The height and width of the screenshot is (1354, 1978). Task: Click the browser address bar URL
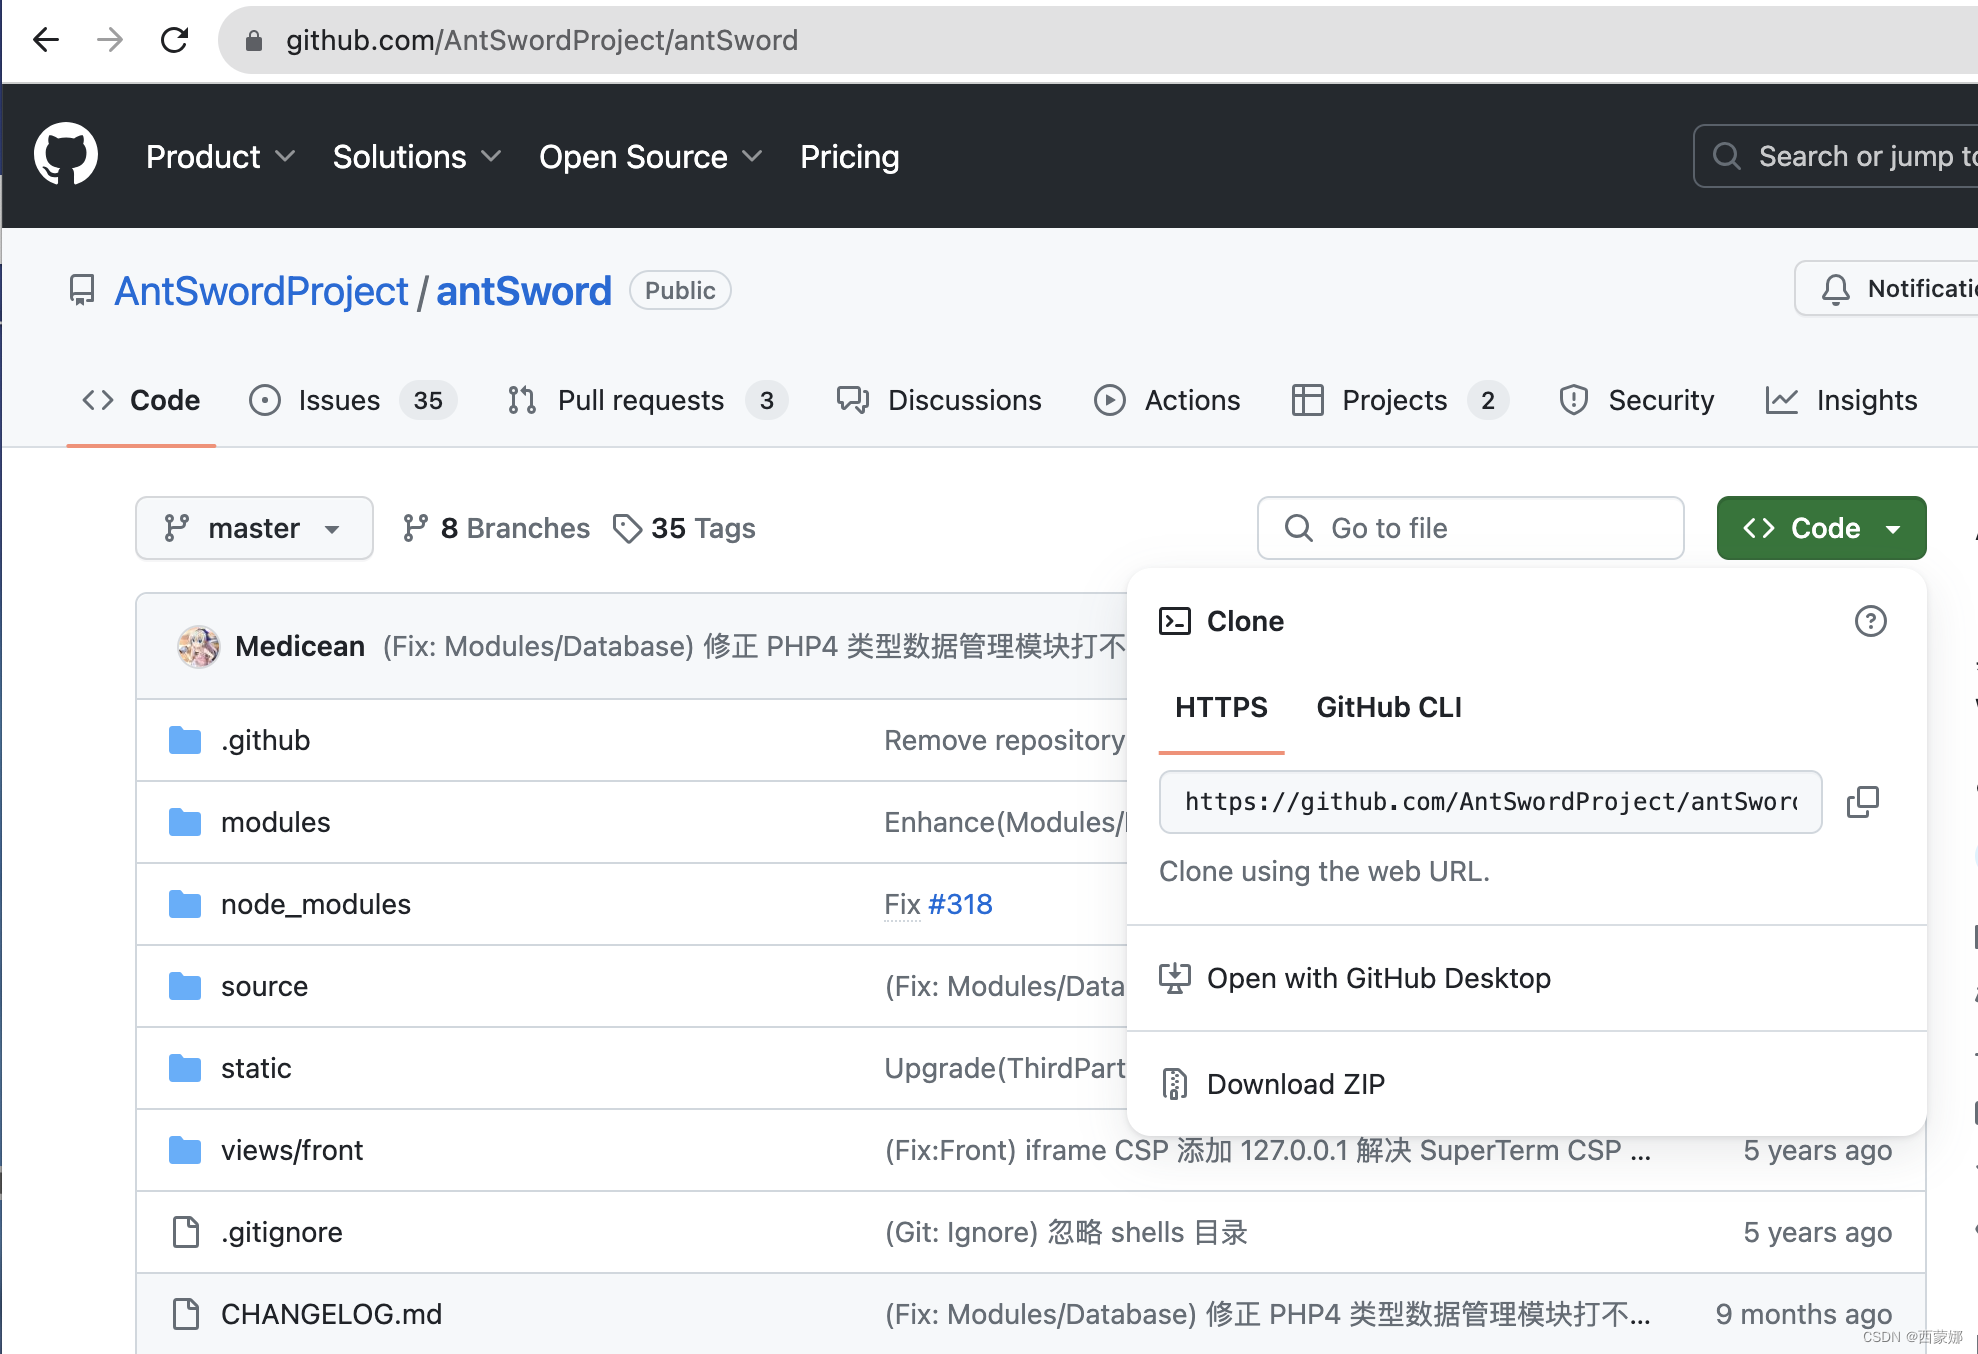click(542, 40)
